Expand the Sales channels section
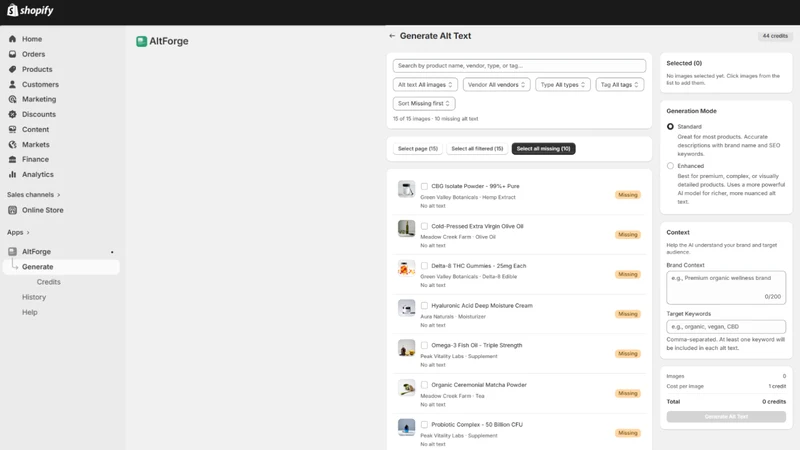 (34, 195)
